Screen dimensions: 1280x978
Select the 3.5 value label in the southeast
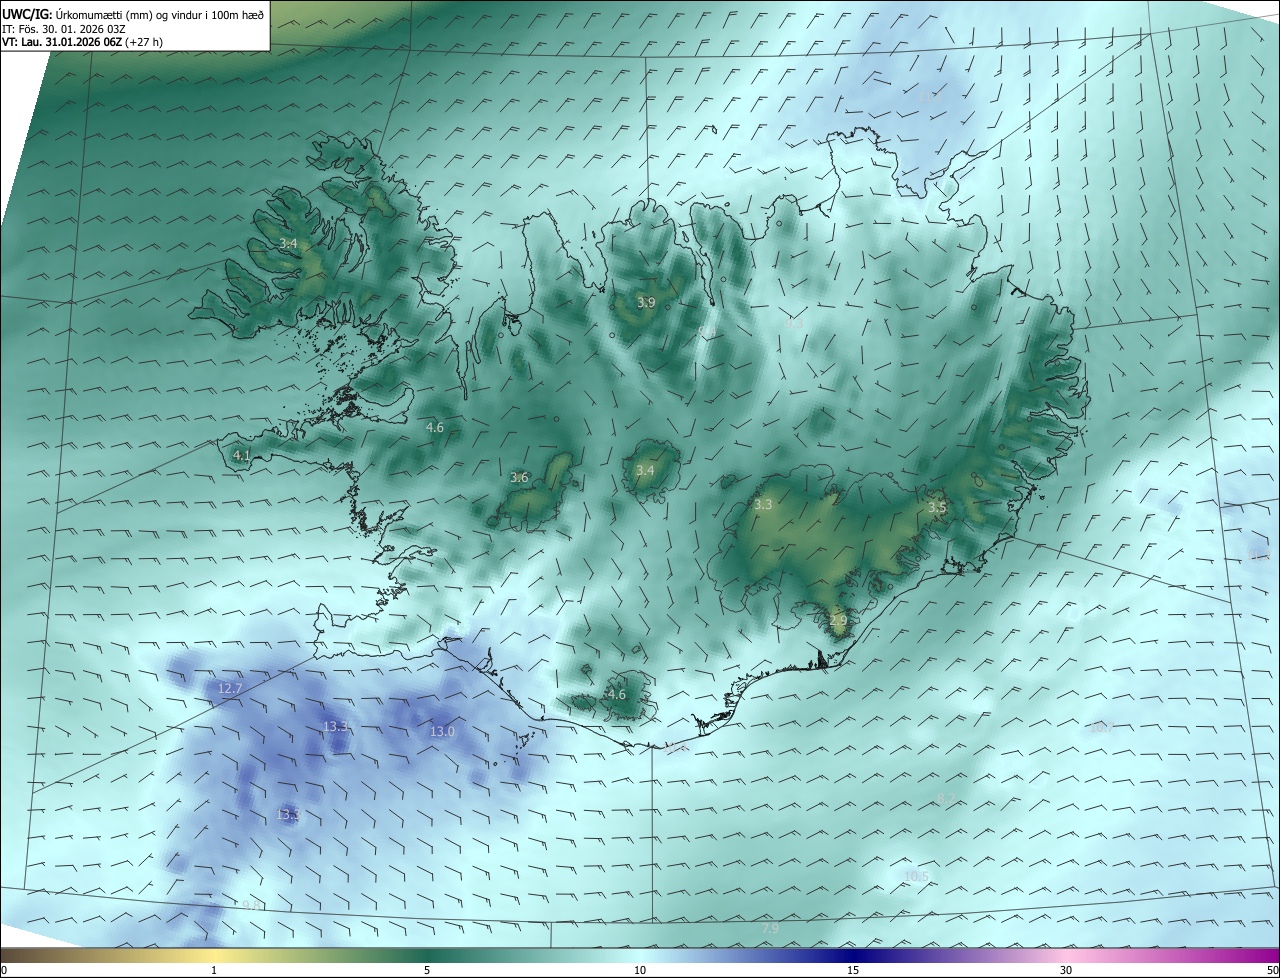(936, 508)
